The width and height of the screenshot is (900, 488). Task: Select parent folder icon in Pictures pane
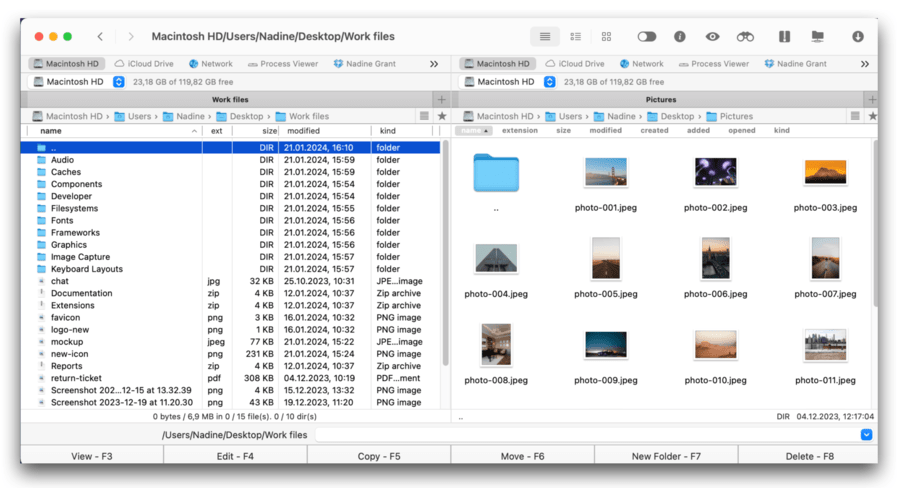click(496, 172)
